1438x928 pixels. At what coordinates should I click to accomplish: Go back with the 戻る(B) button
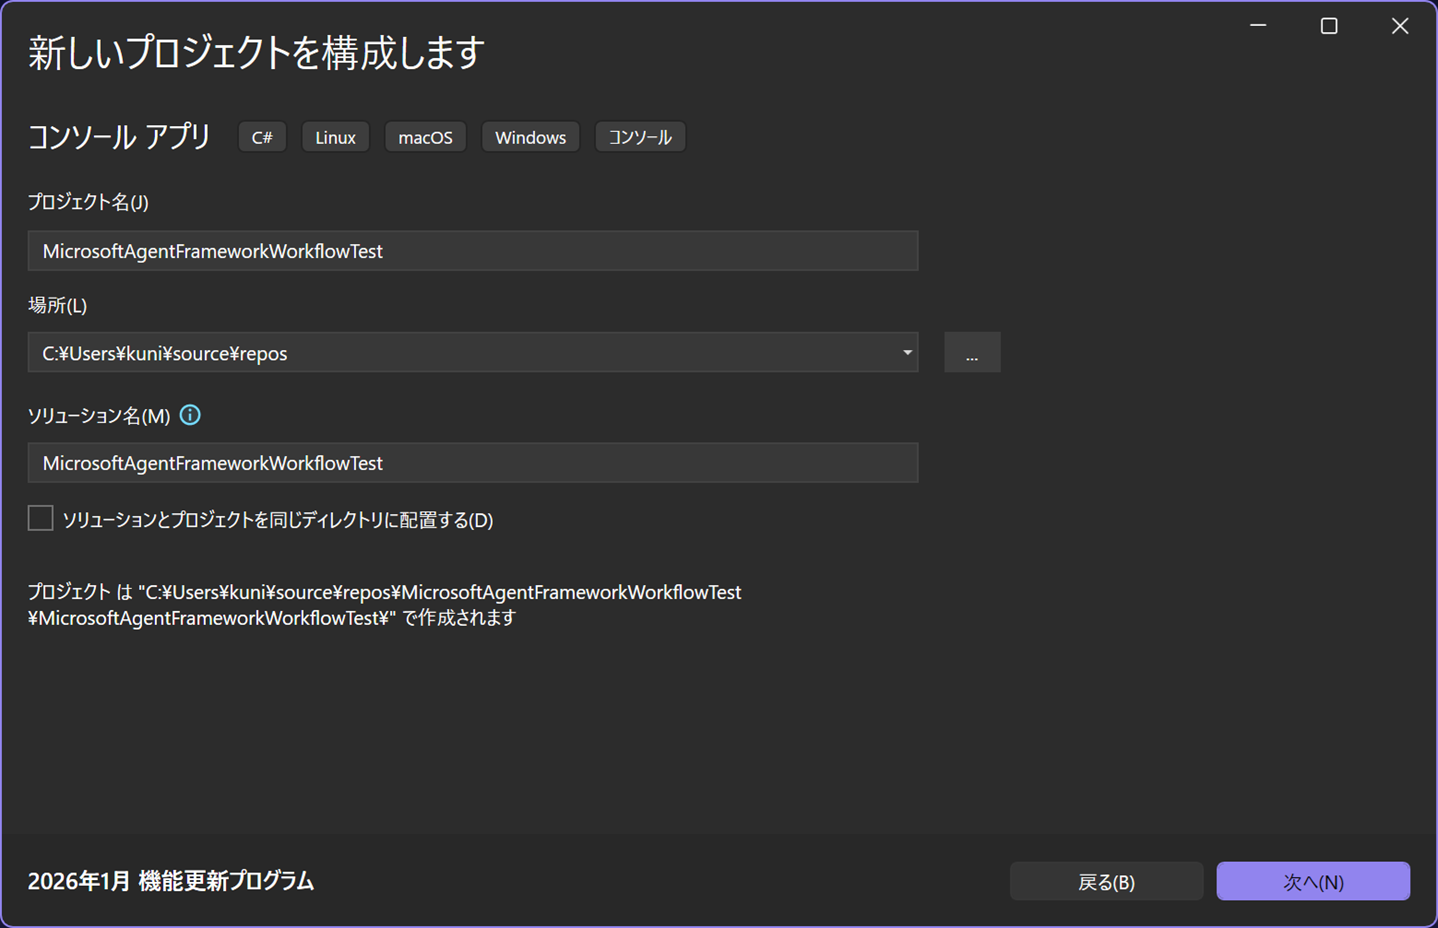[1106, 881]
